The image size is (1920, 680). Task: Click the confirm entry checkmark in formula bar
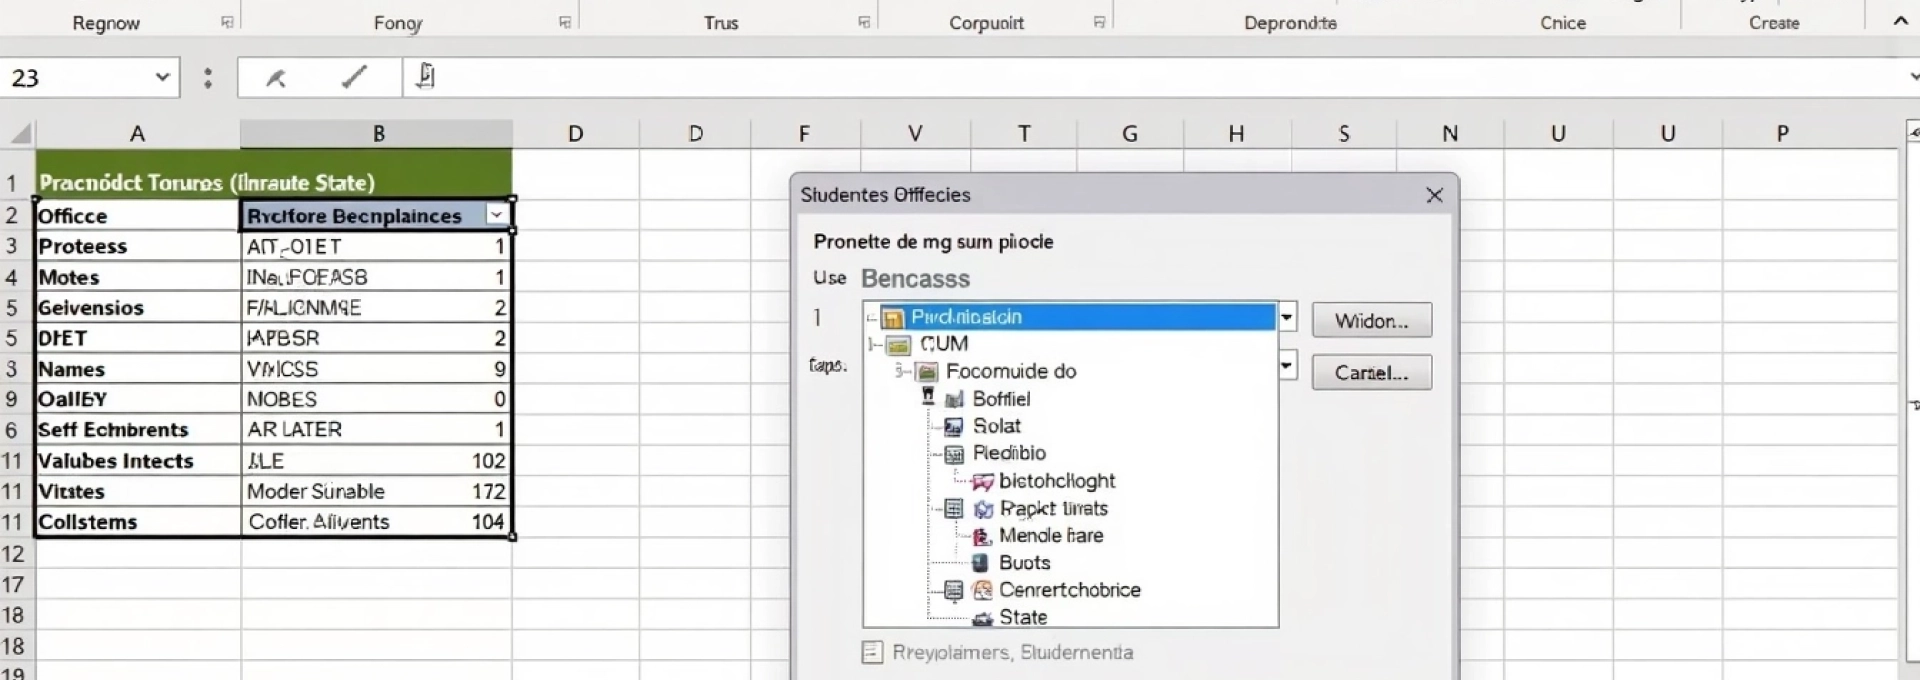click(x=354, y=77)
